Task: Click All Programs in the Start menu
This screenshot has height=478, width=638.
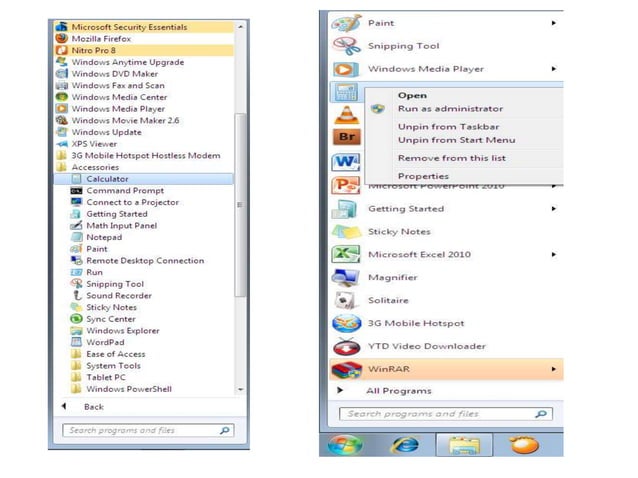Action: coord(399,391)
